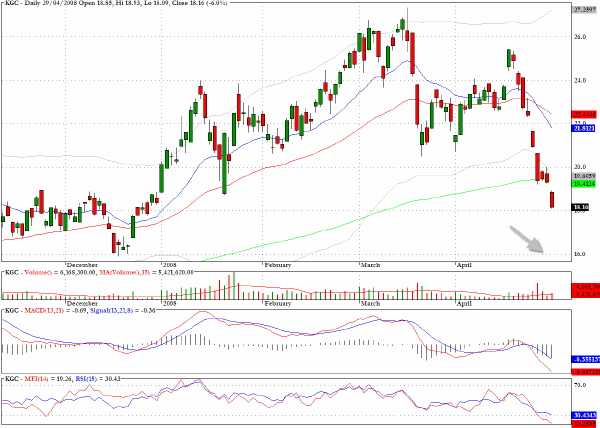Screen dimensions: 600x428
Task: Click February label under the volume panel
Action: click(278, 303)
